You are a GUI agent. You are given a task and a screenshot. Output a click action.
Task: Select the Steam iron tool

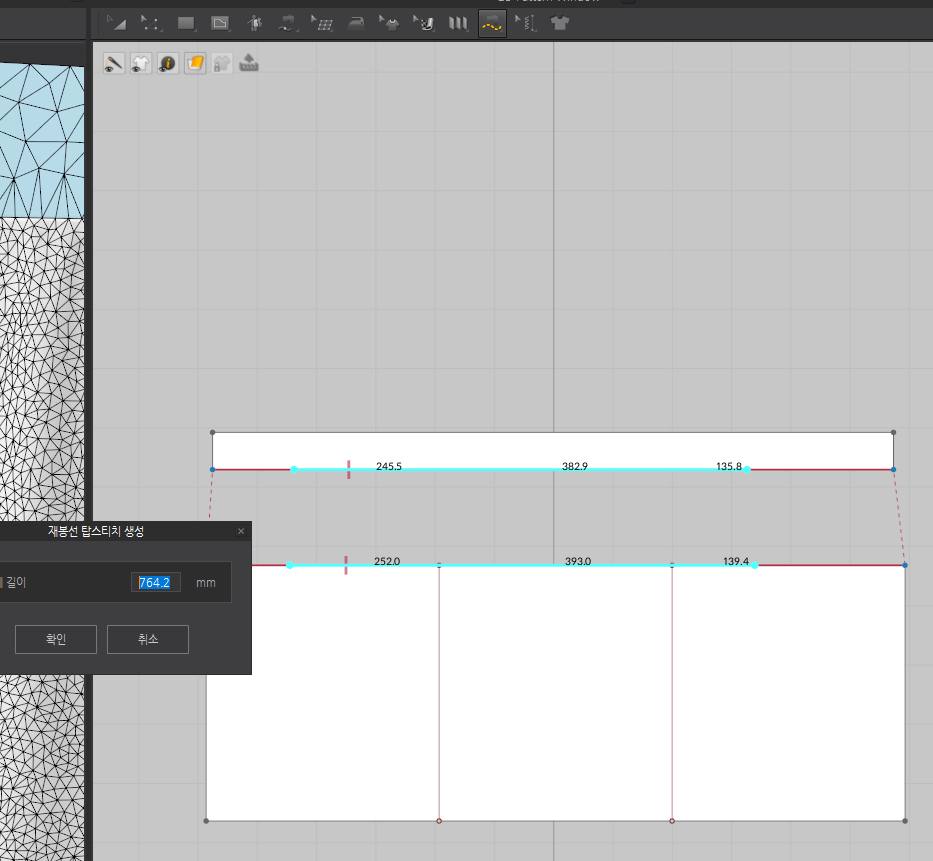pyautogui.click(x=356, y=23)
